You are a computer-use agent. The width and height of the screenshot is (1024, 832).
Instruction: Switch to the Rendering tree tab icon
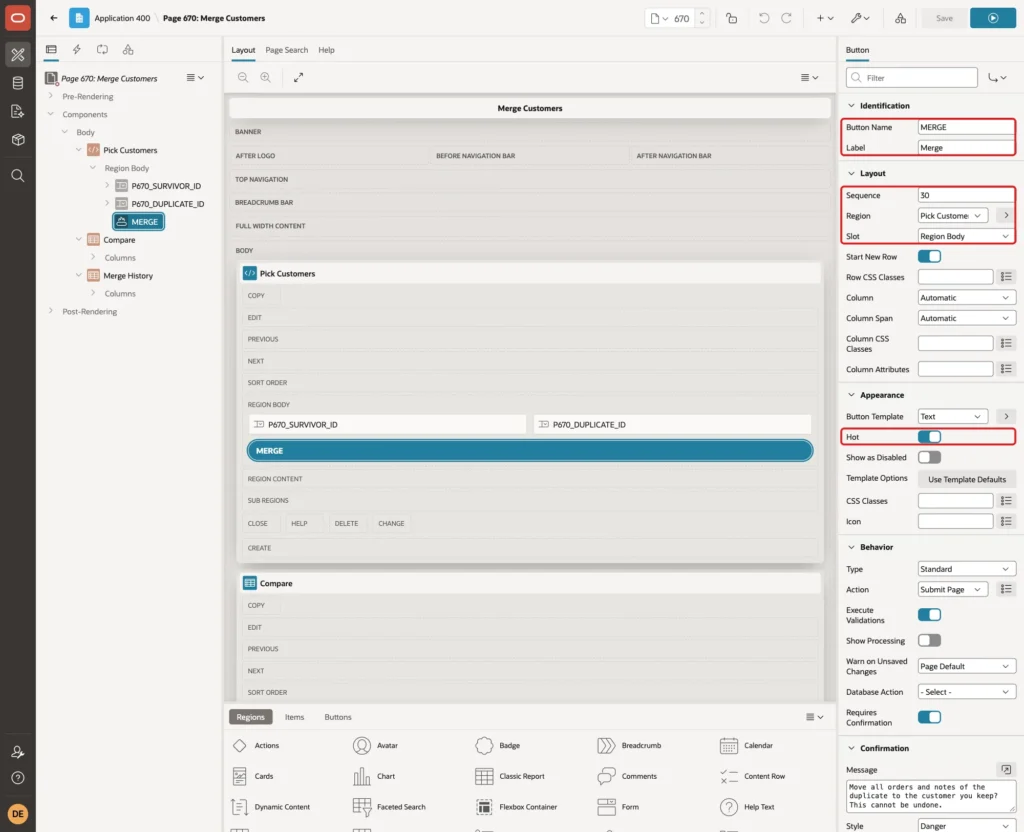tap(51, 50)
